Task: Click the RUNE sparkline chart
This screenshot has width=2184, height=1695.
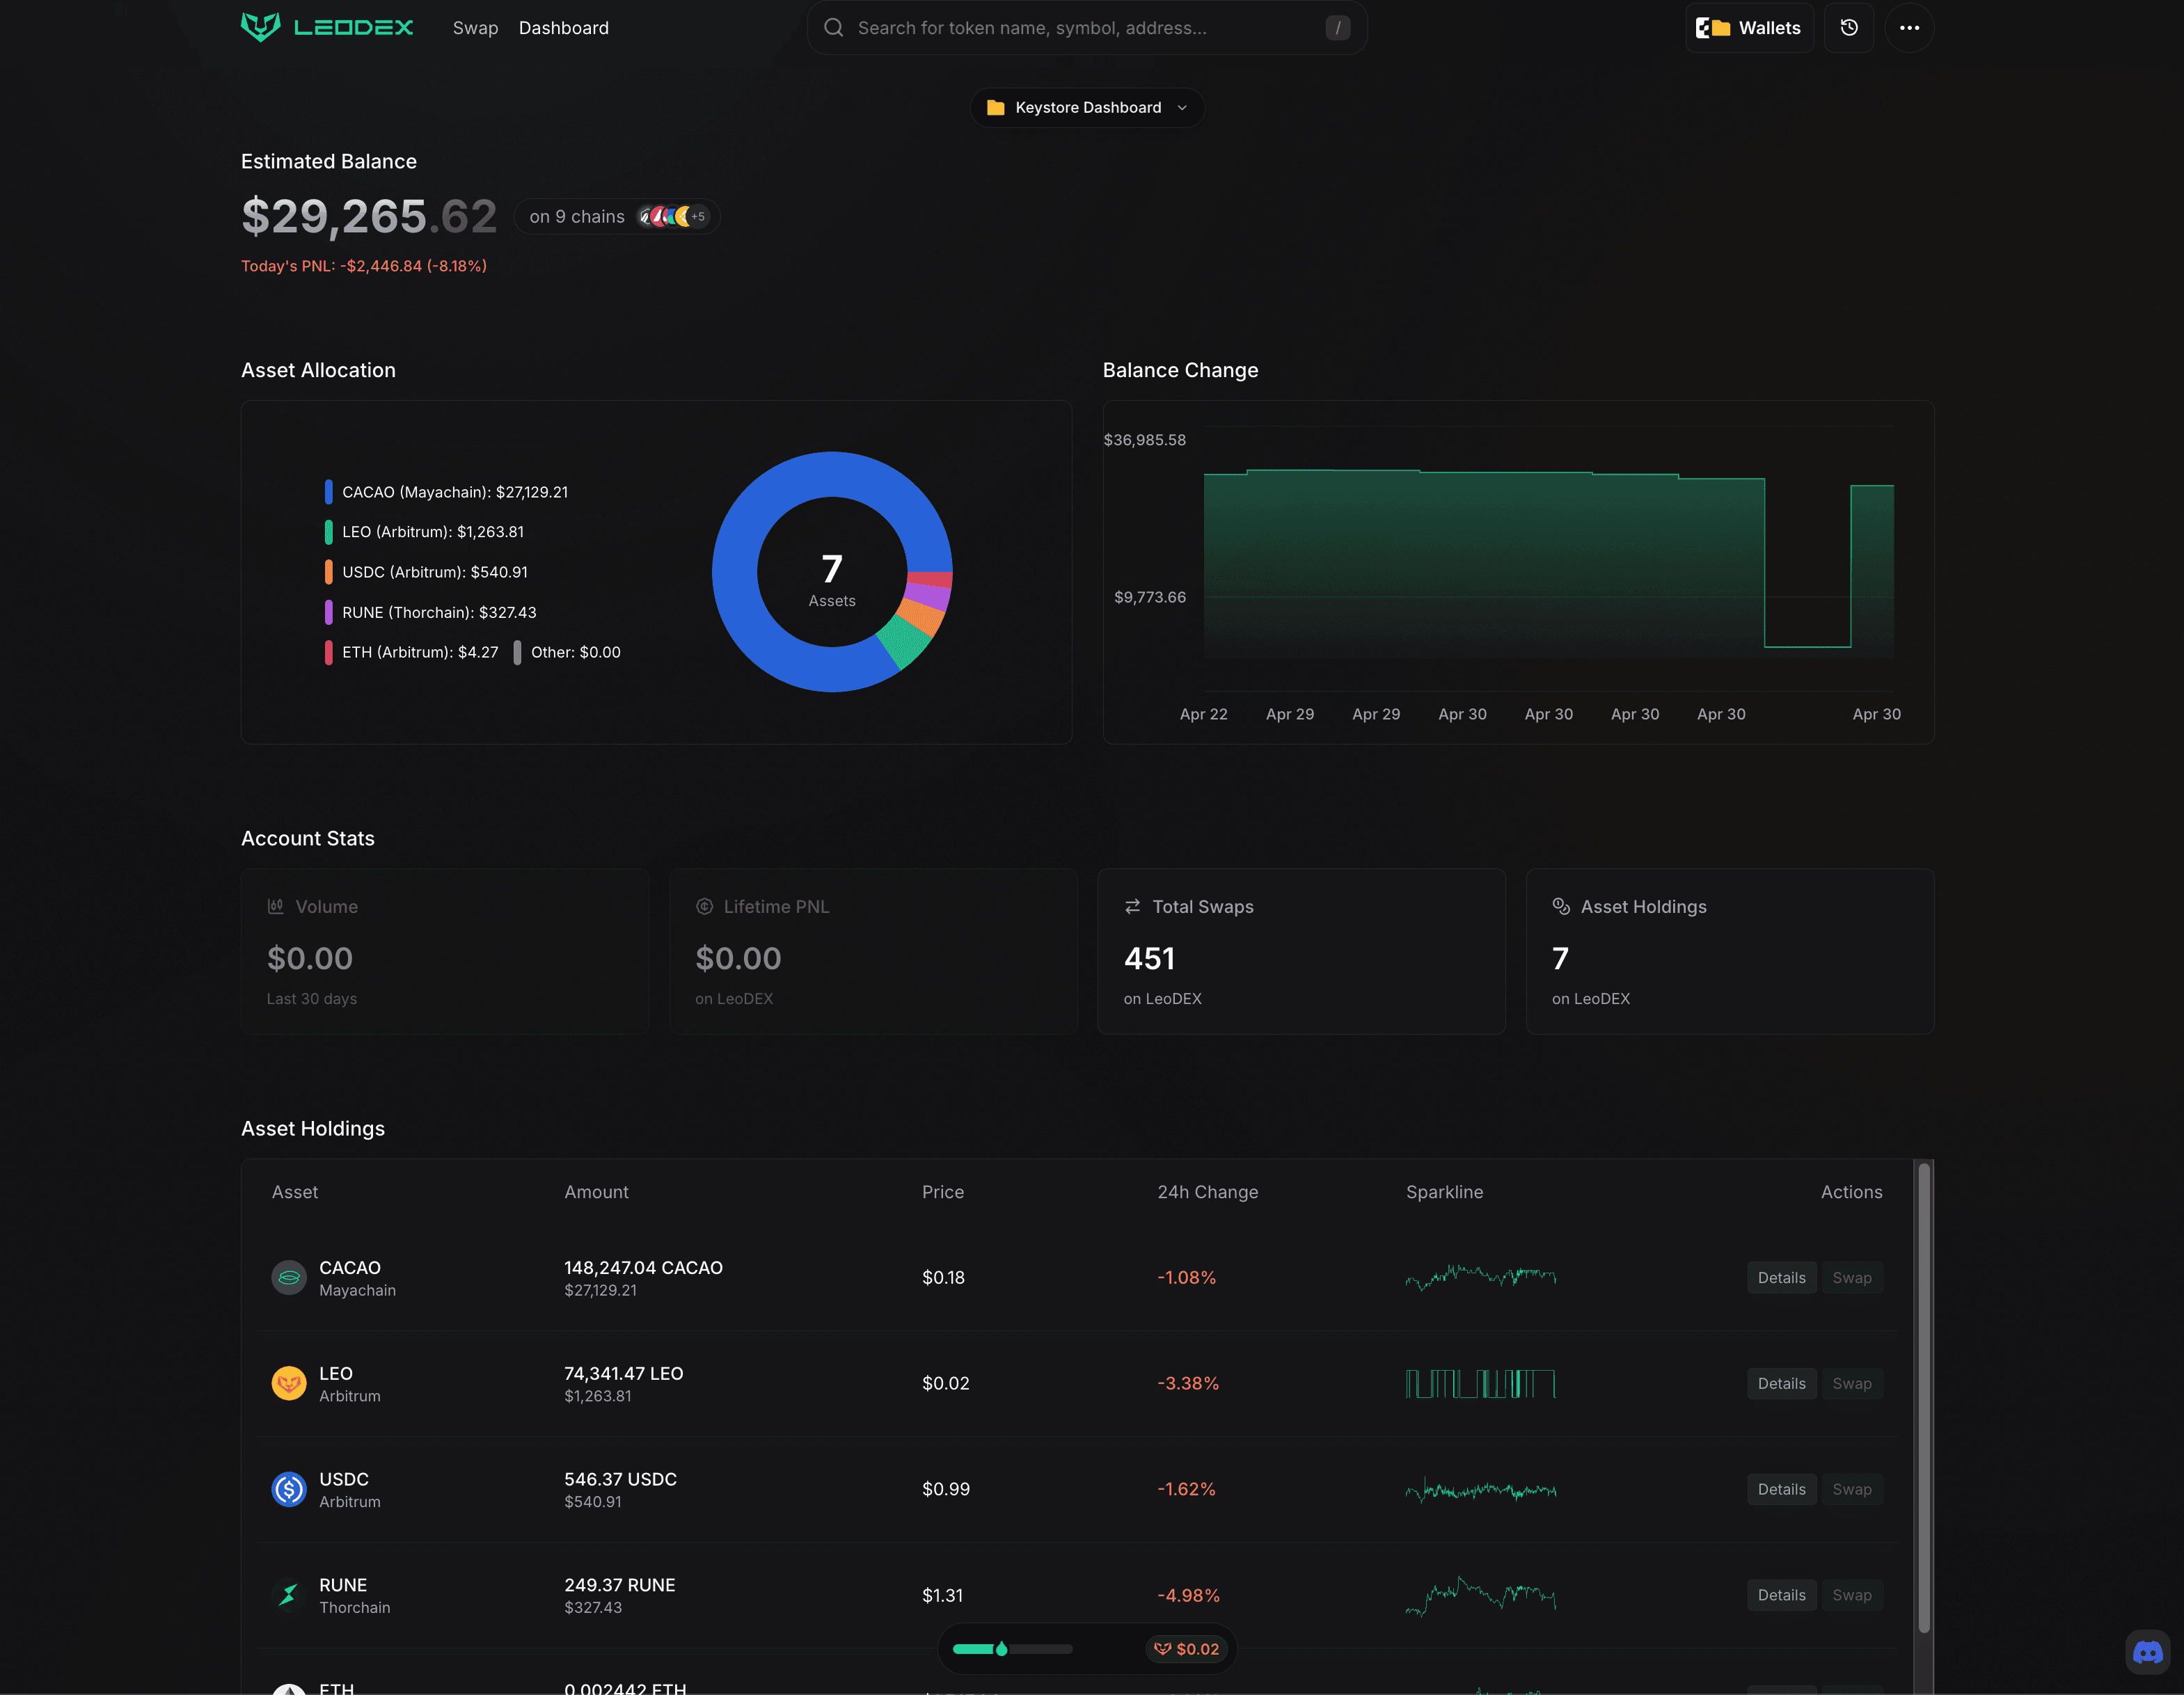Action: pyautogui.click(x=1481, y=1595)
